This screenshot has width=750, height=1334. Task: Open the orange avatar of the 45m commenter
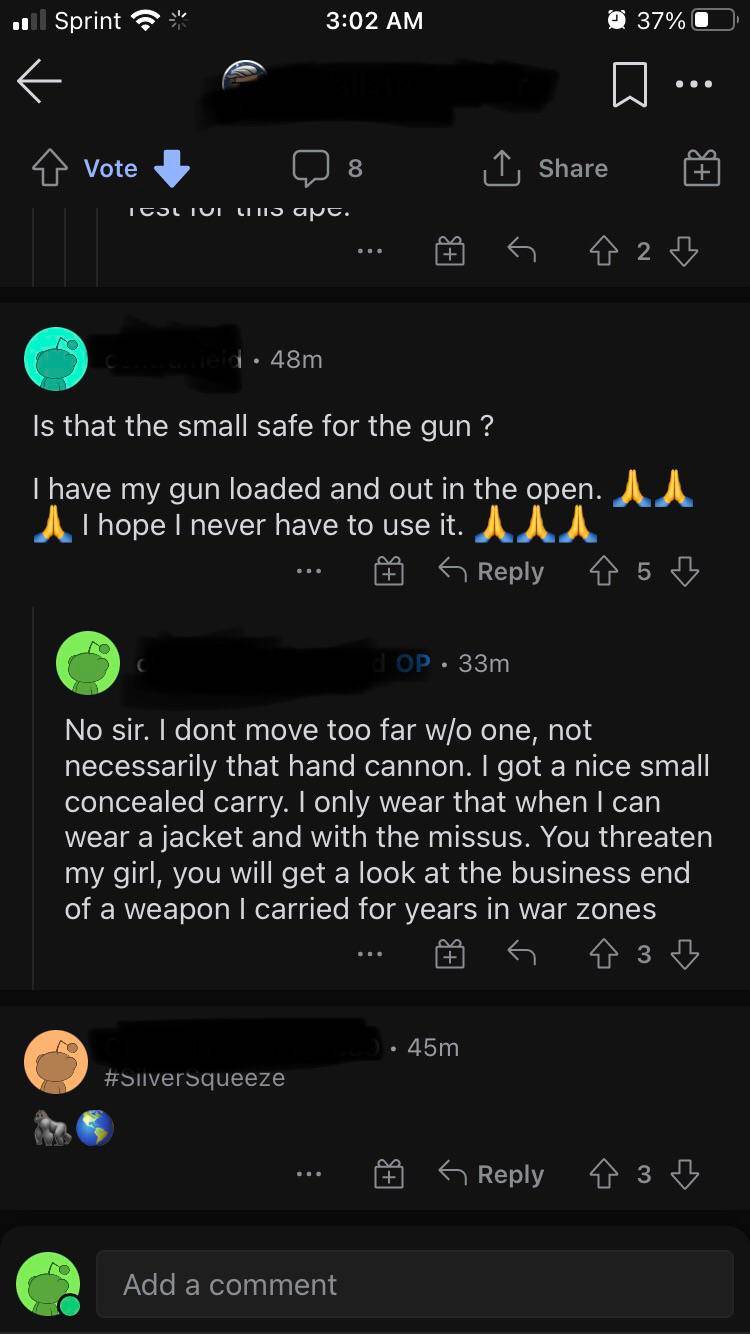tap(56, 1062)
